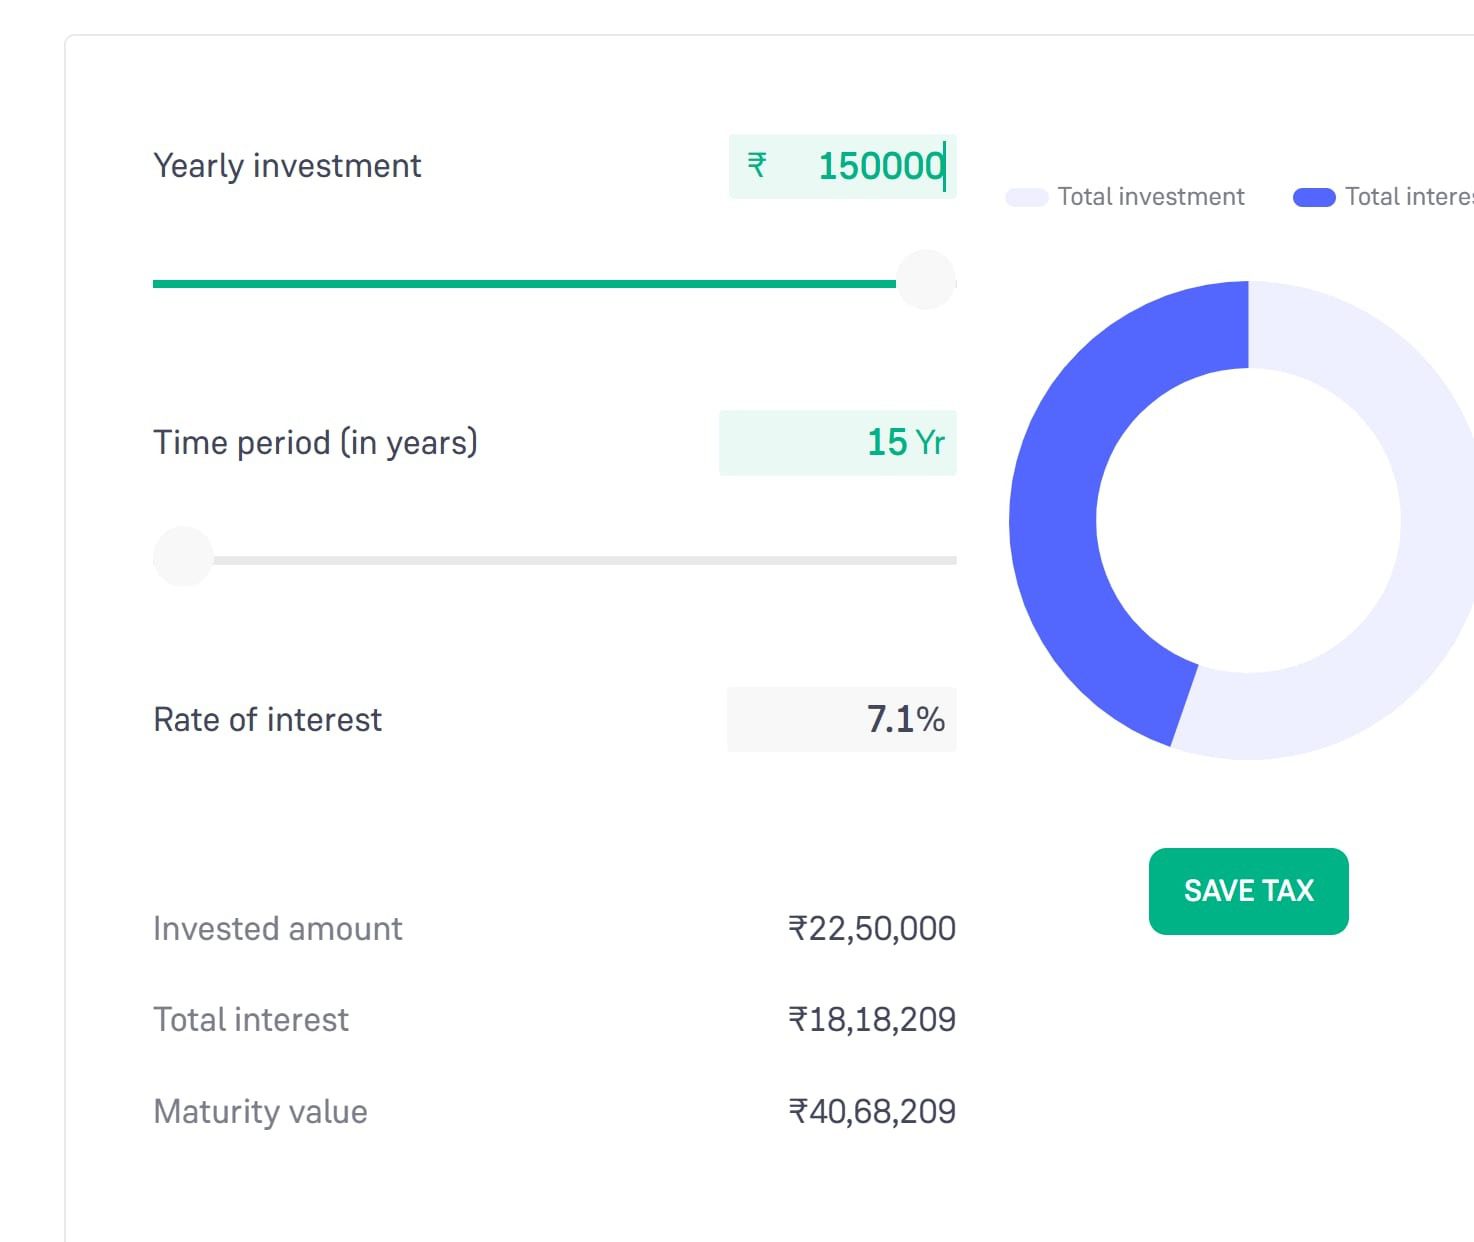Toggle the Total investment legend swatch
1474x1242 pixels.
point(1027,197)
